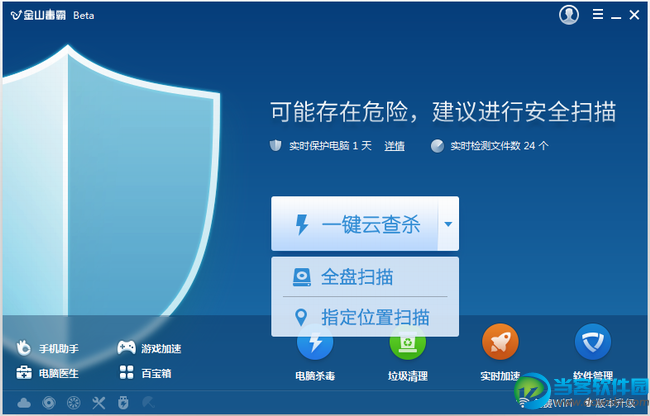Click the 电脑杀毒 label text
650x416 pixels.
click(x=315, y=376)
